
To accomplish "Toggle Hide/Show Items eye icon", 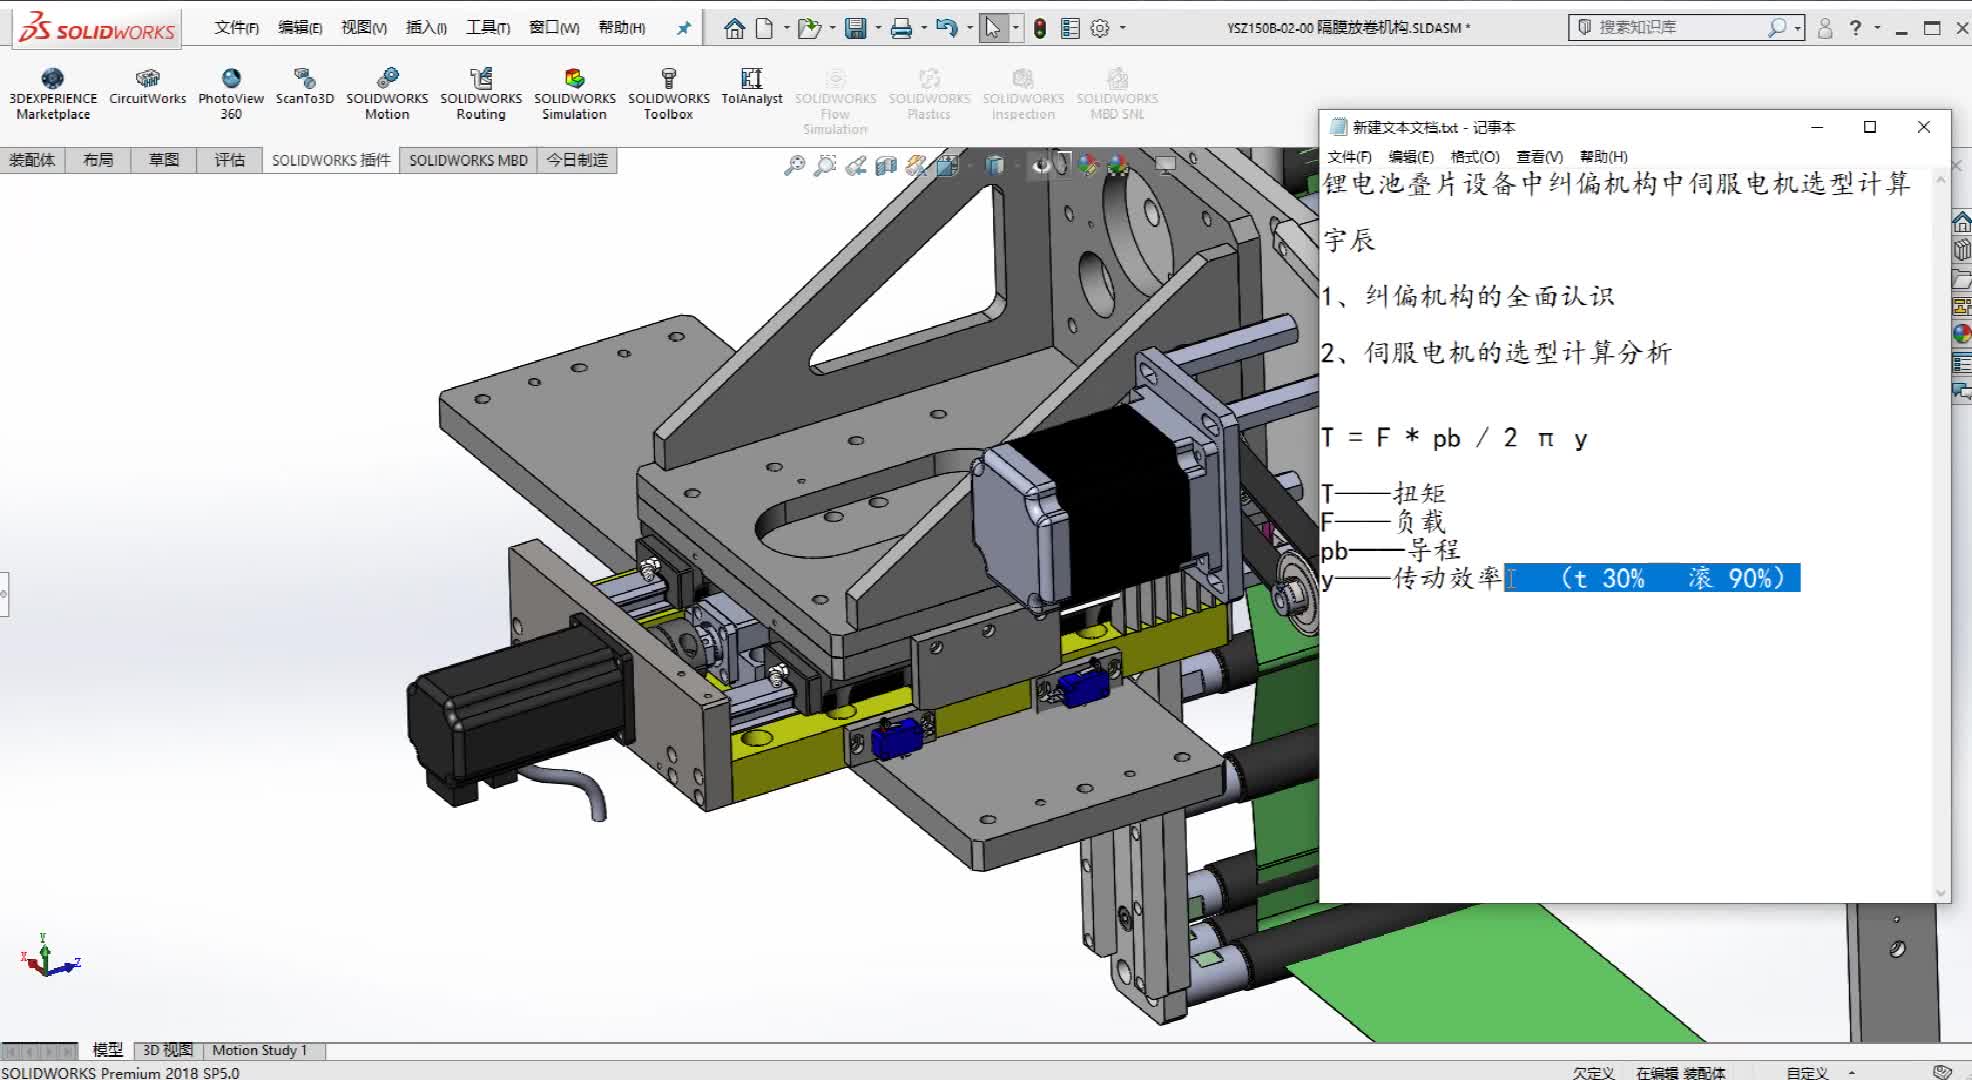I will (1040, 166).
